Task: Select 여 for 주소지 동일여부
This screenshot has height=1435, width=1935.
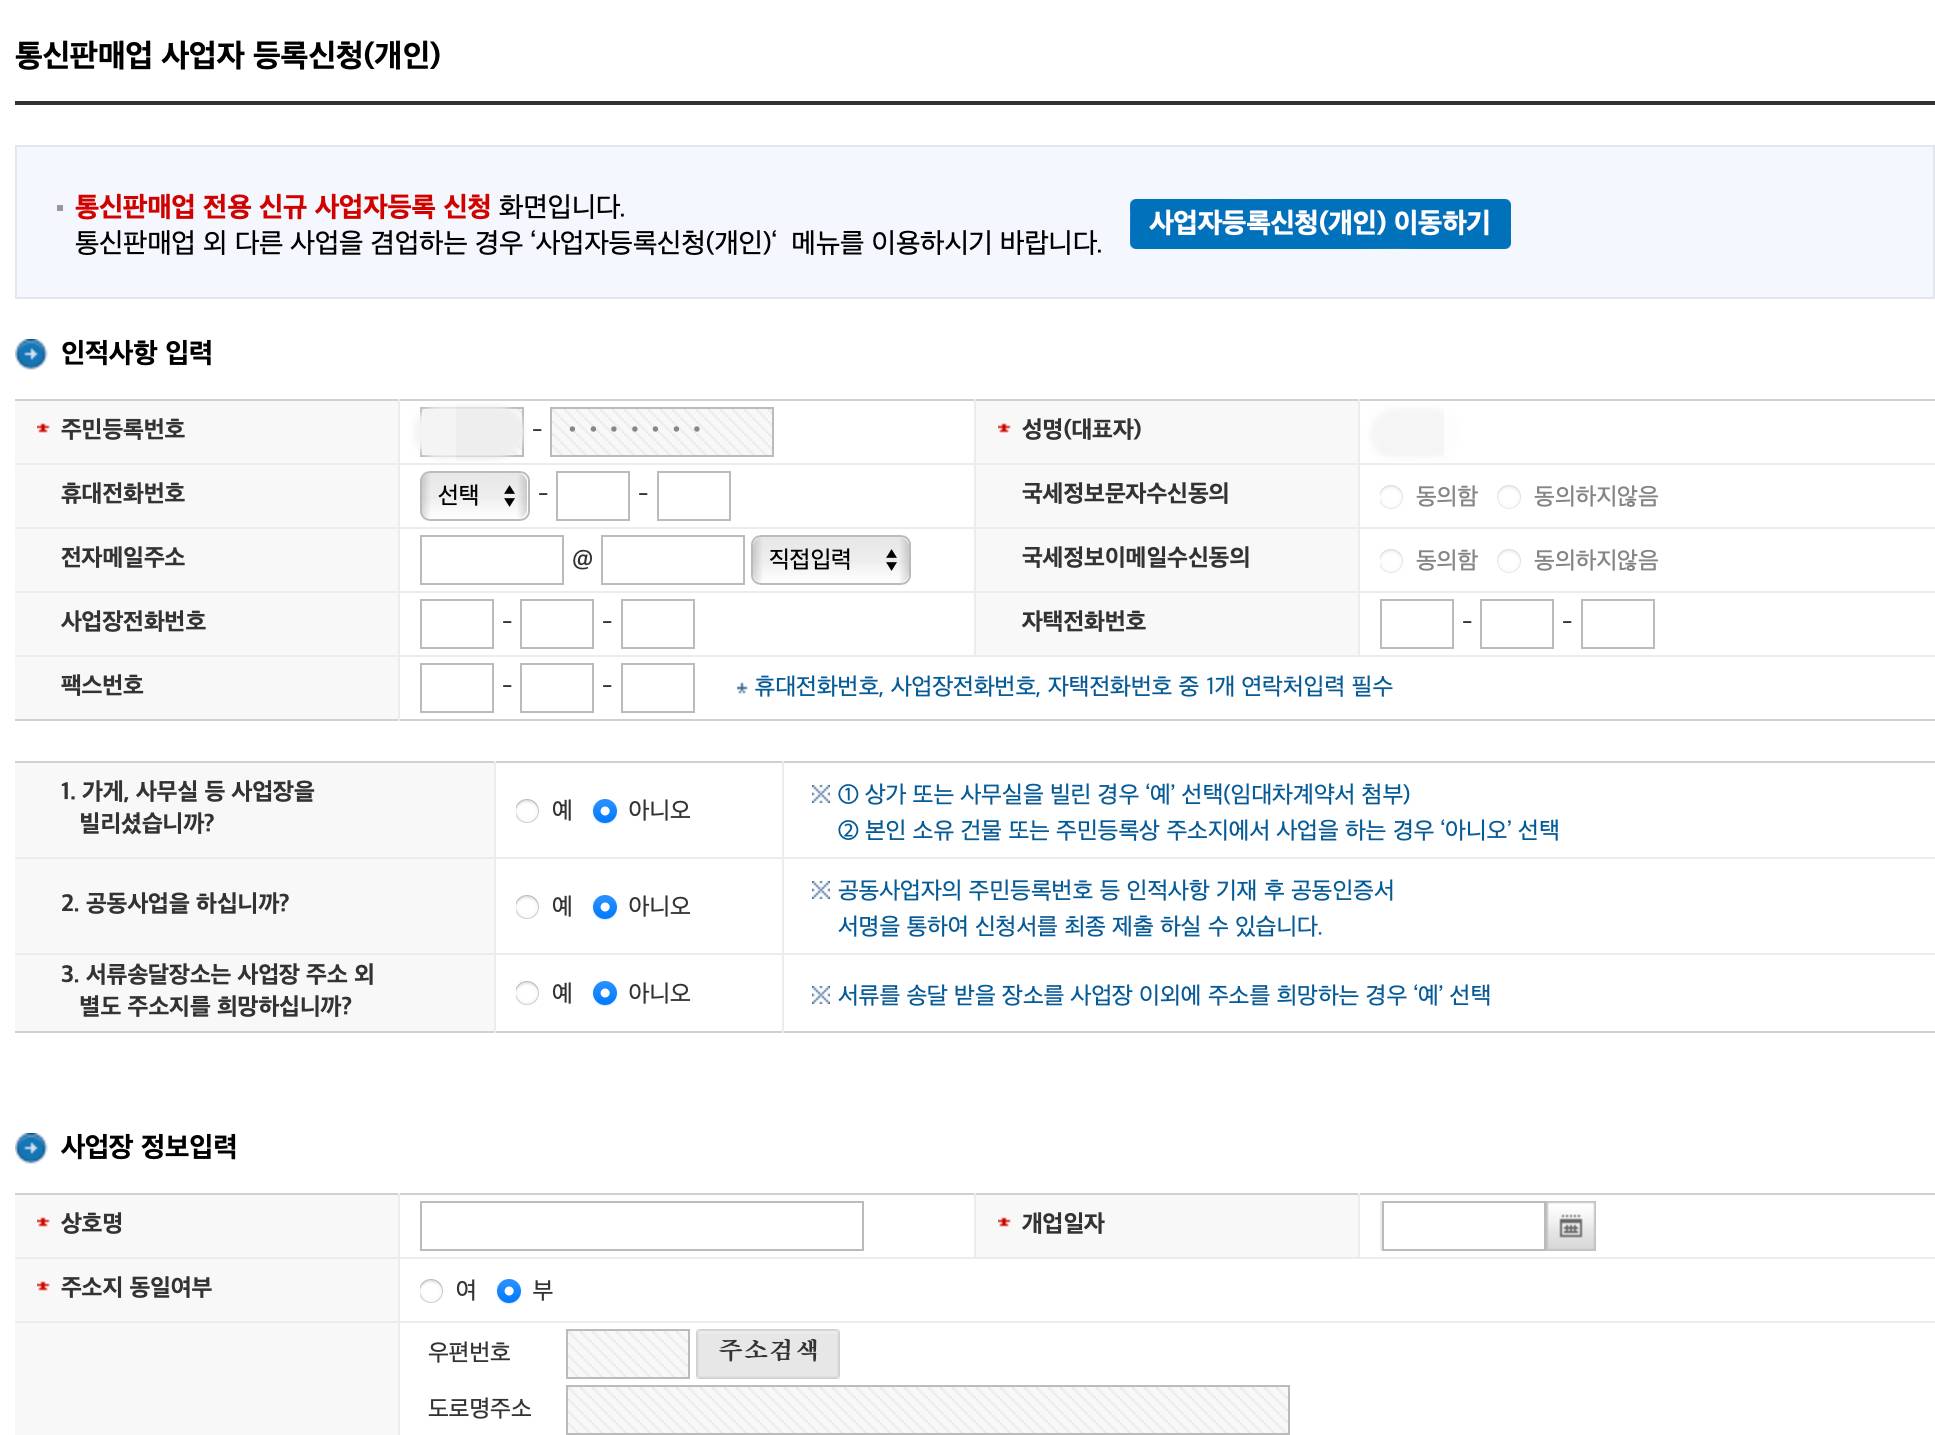Action: 431,1291
